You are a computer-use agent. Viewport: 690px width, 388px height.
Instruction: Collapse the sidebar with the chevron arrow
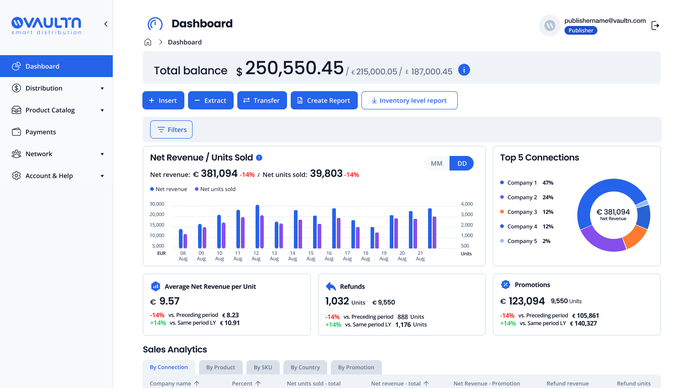[x=106, y=24]
